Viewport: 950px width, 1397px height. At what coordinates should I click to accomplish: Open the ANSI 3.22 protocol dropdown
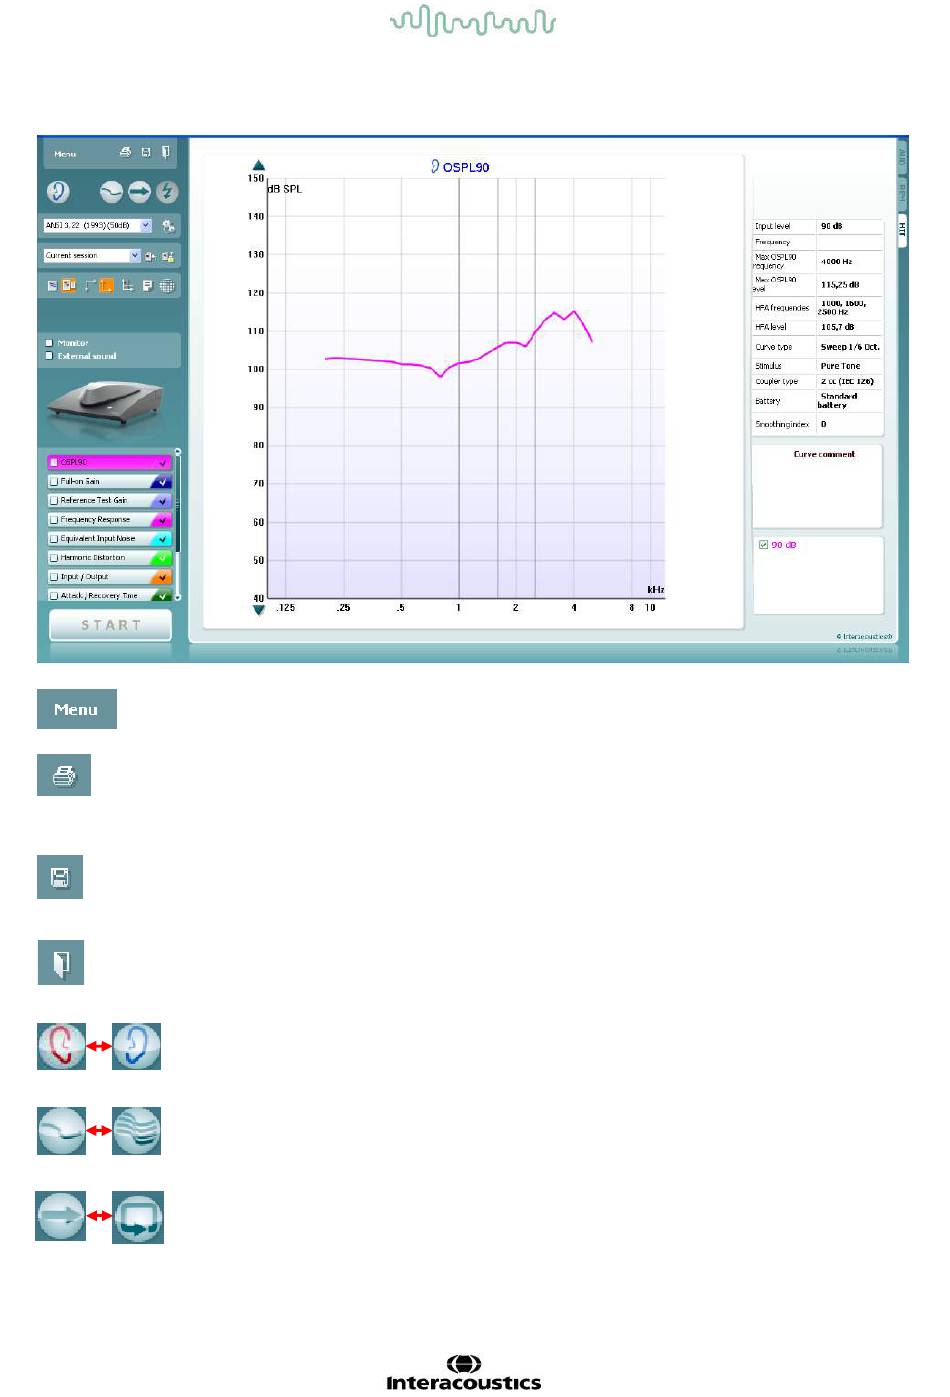(145, 226)
